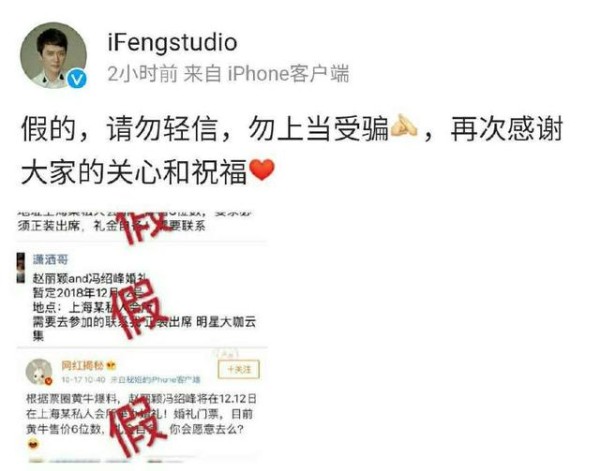Screen dimensions: 600x471
Task: Click the main post text '假的，请勿轻信'
Action: [x=119, y=129]
